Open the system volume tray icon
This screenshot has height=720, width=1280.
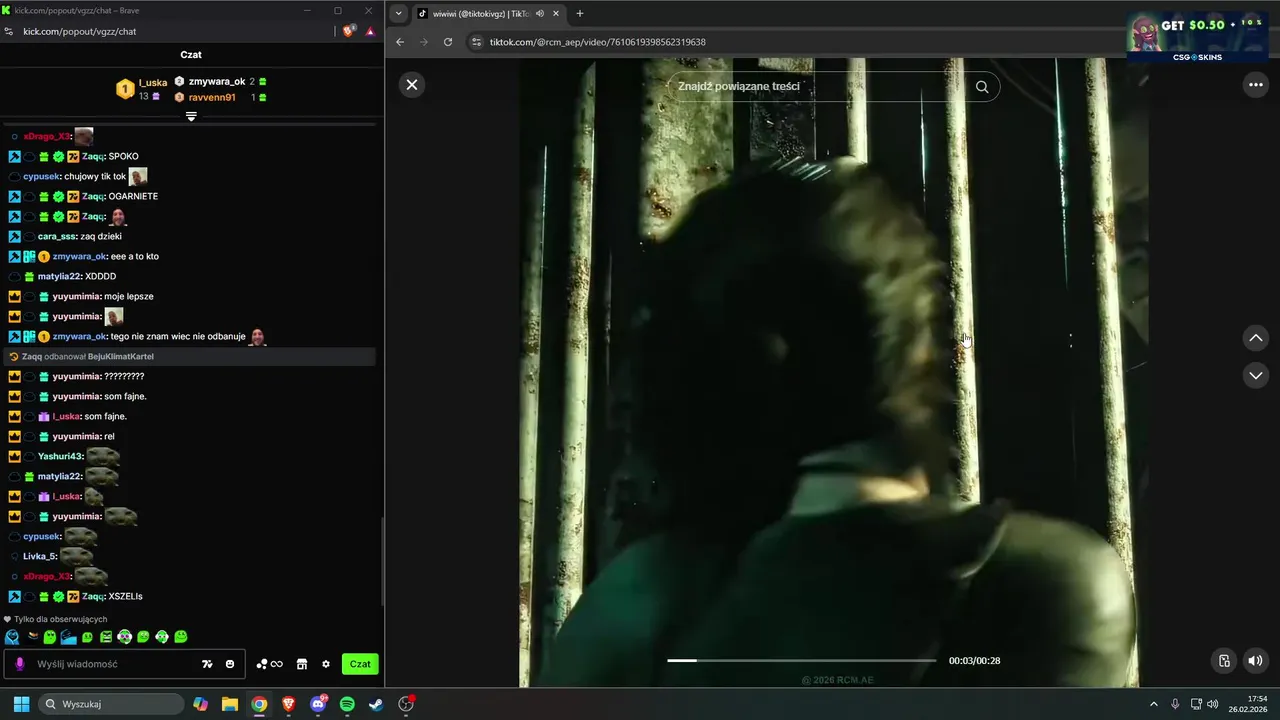pos(1213,704)
